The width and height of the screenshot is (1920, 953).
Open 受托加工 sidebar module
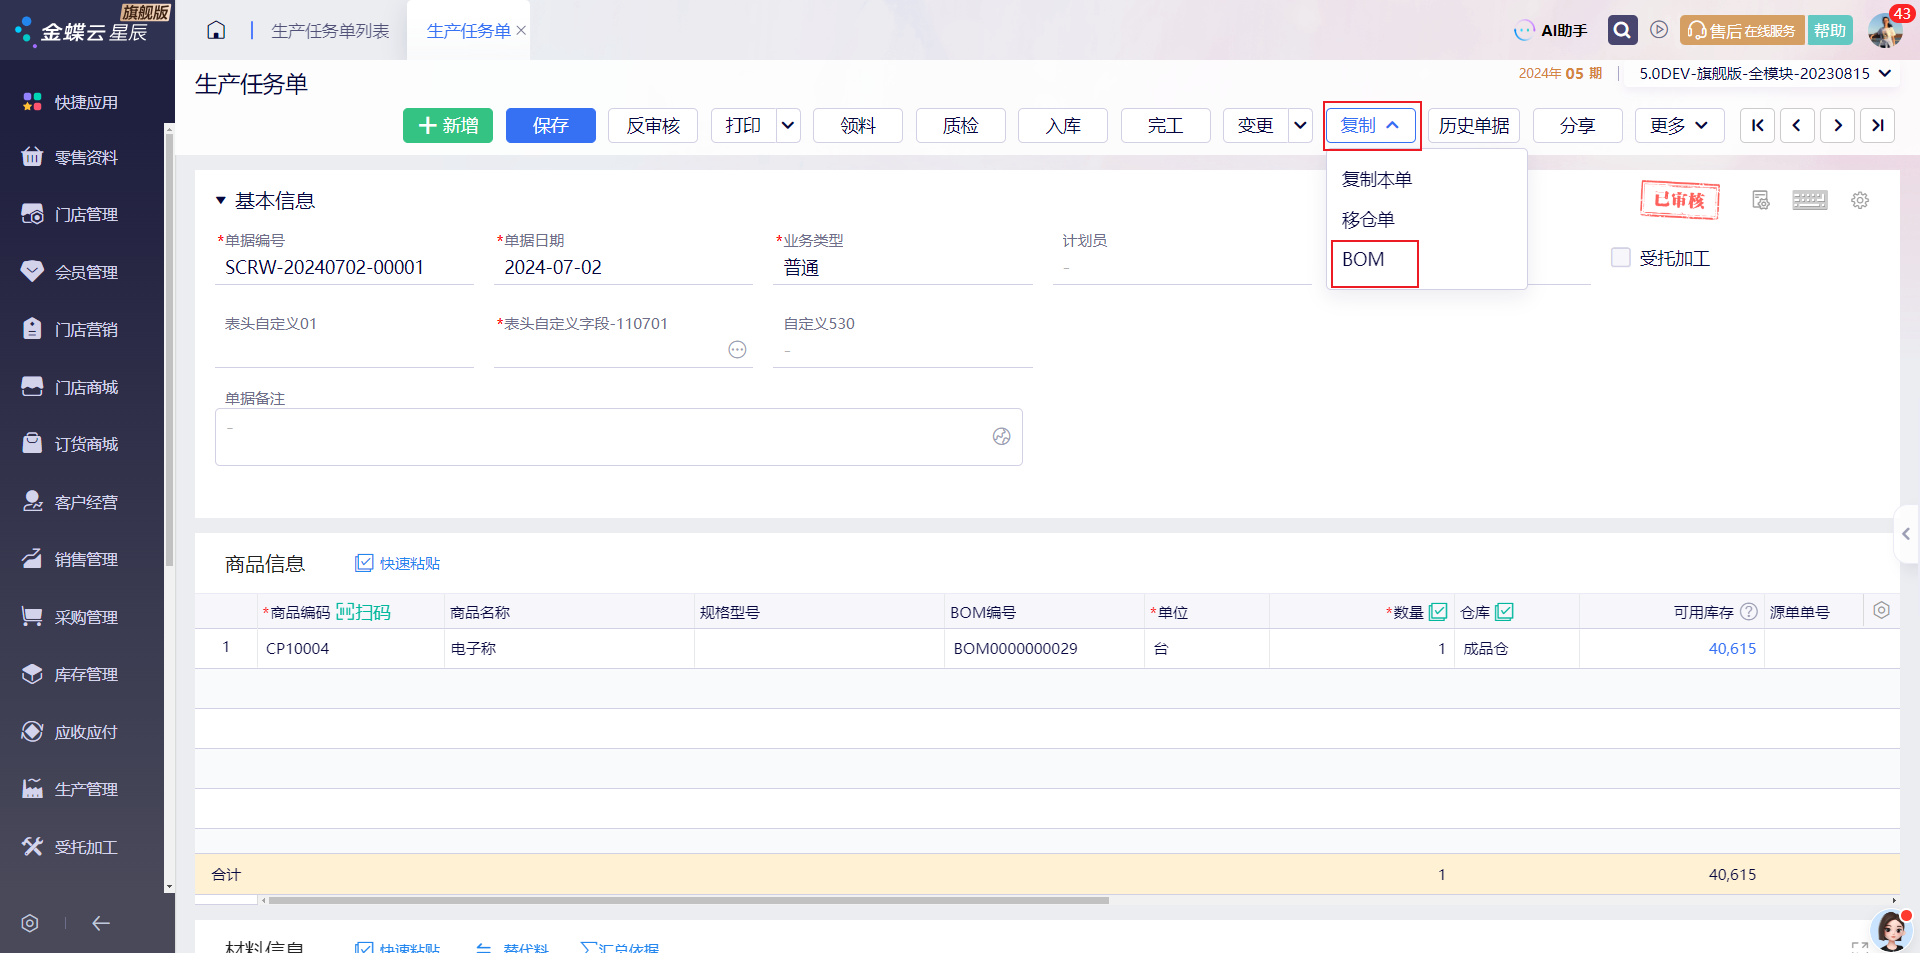[70, 847]
